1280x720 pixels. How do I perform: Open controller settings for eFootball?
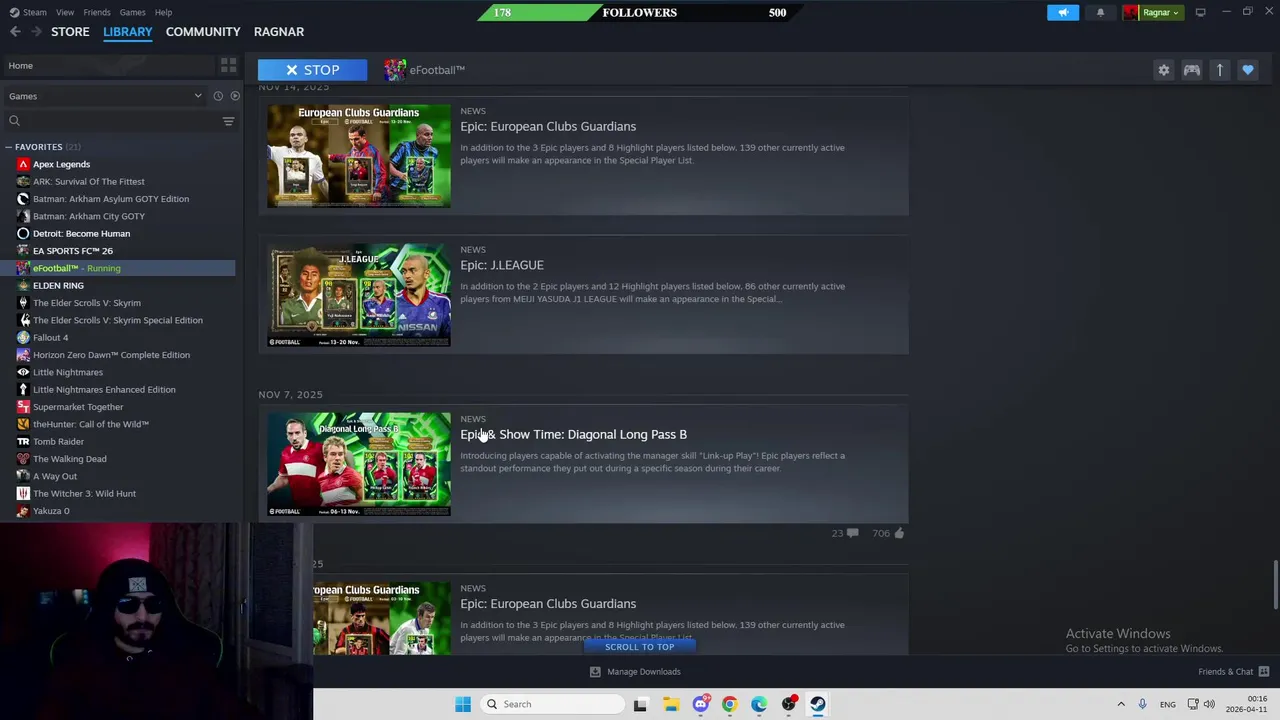1191,70
